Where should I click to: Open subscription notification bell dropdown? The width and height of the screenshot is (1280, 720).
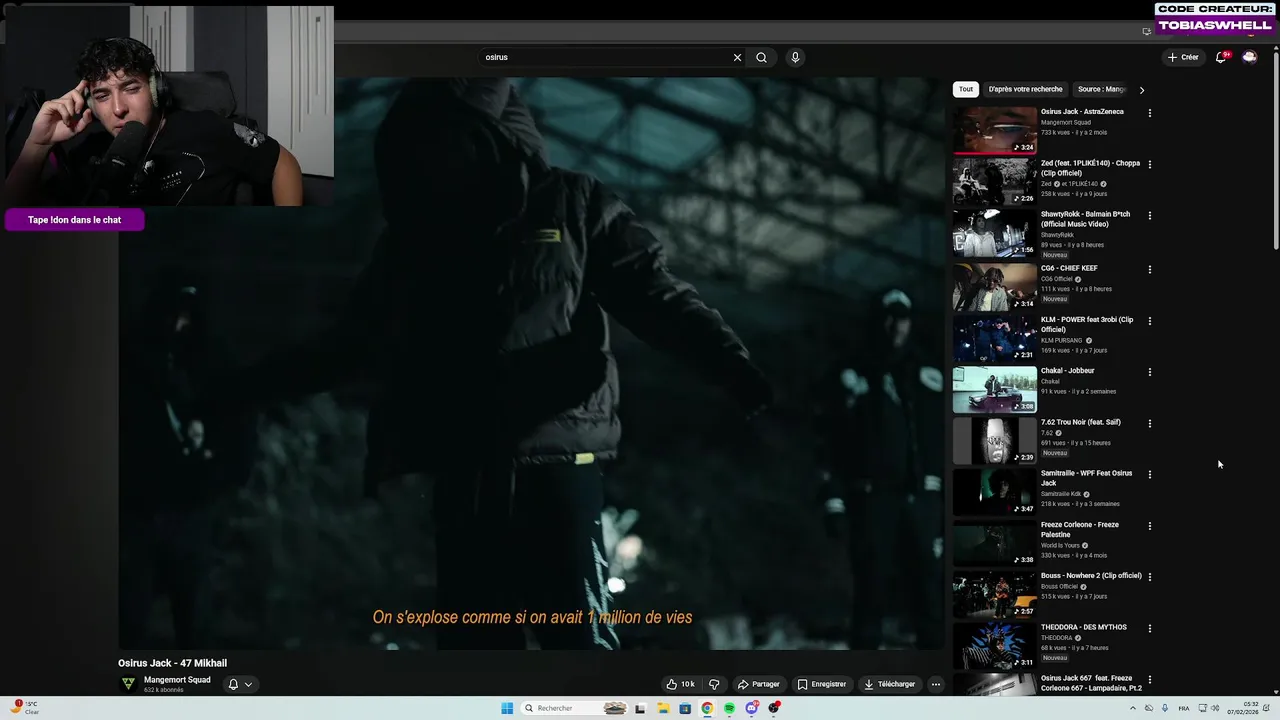pyautogui.click(x=240, y=684)
